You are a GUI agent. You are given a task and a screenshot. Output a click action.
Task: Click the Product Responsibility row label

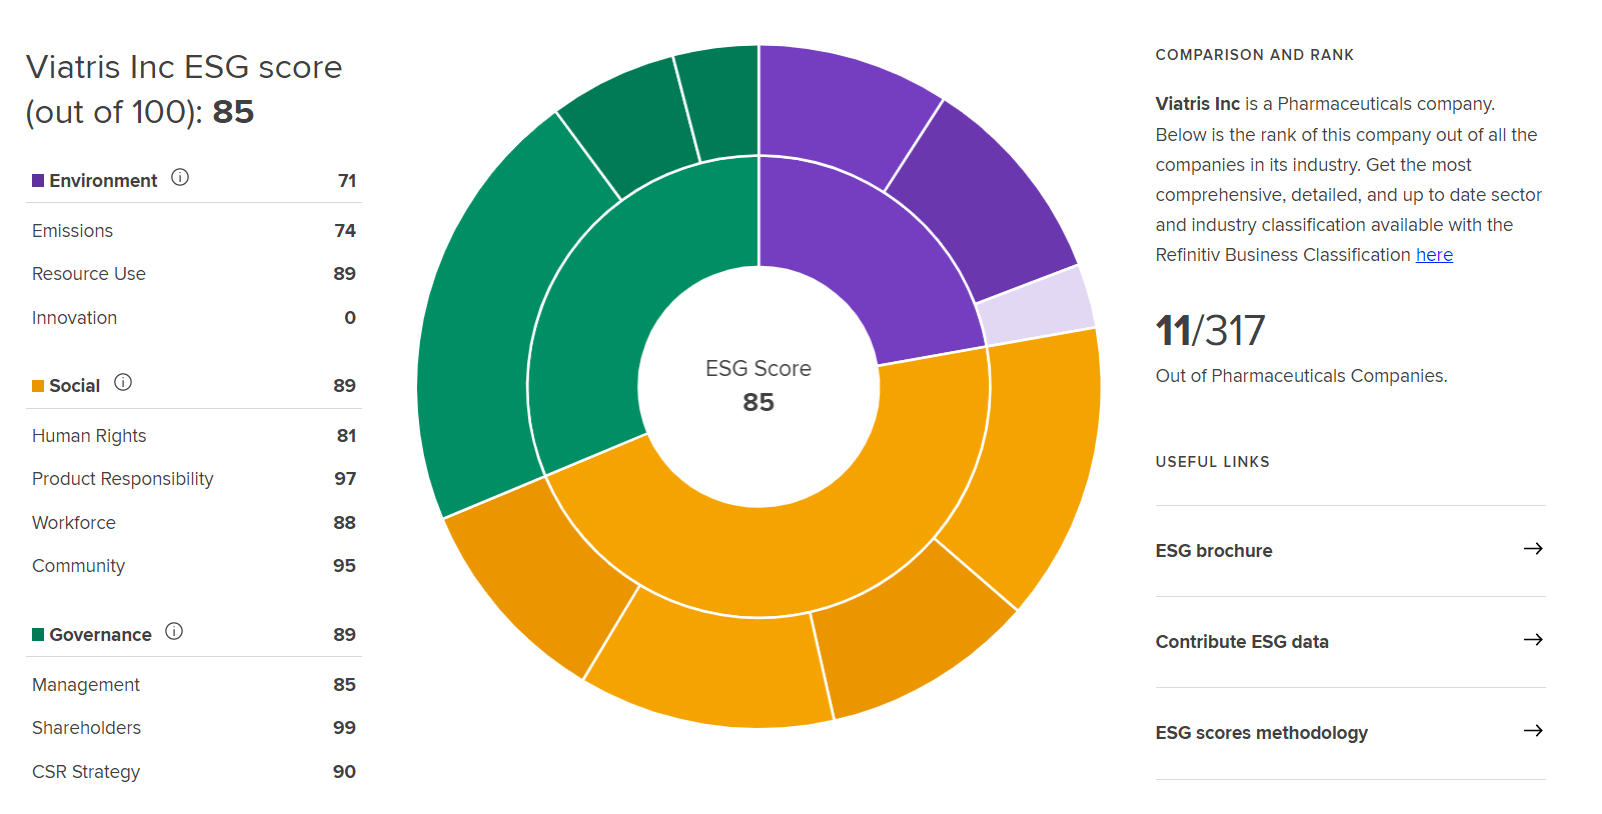(x=123, y=479)
